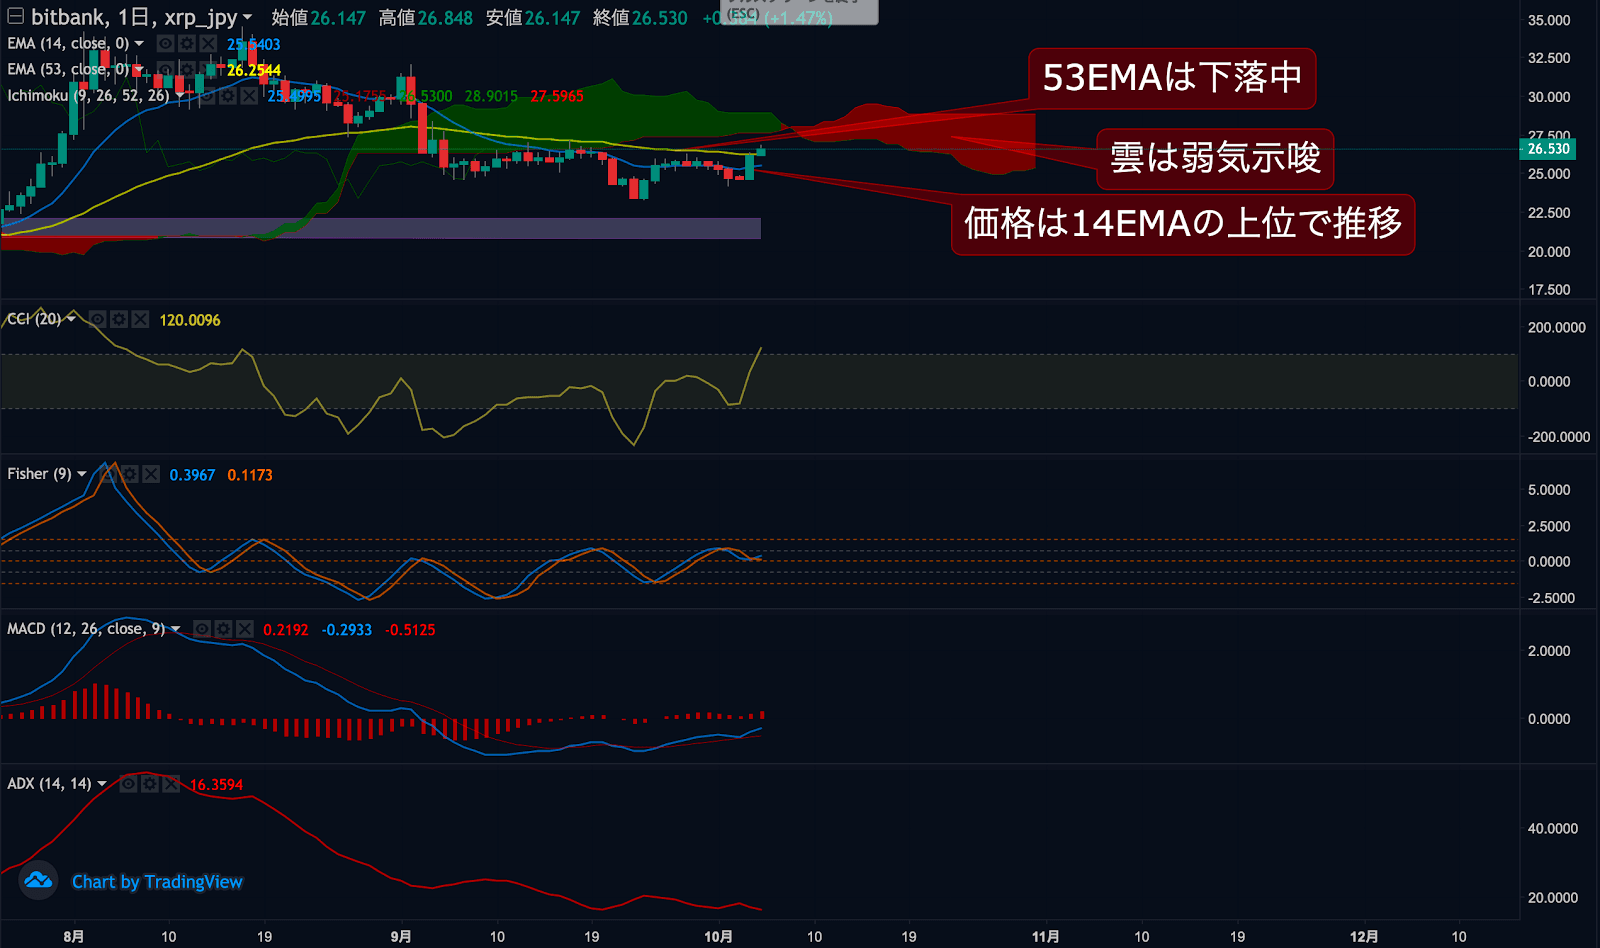Hide EMA 14 using the eye icon

(x=166, y=44)
